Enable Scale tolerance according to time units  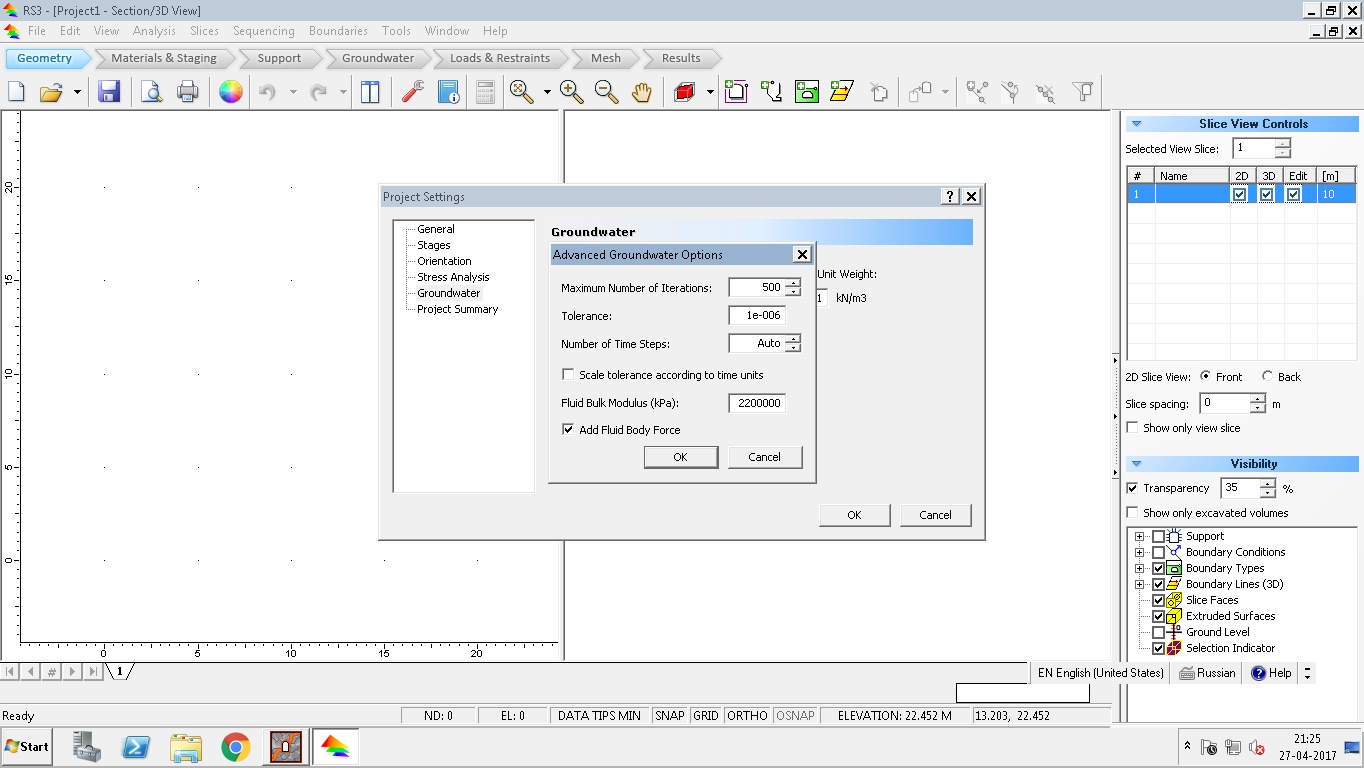568,375
